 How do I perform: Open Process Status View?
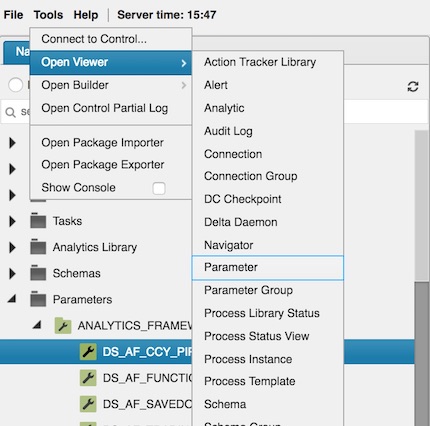pyautogui.click(x=268, y=336)
